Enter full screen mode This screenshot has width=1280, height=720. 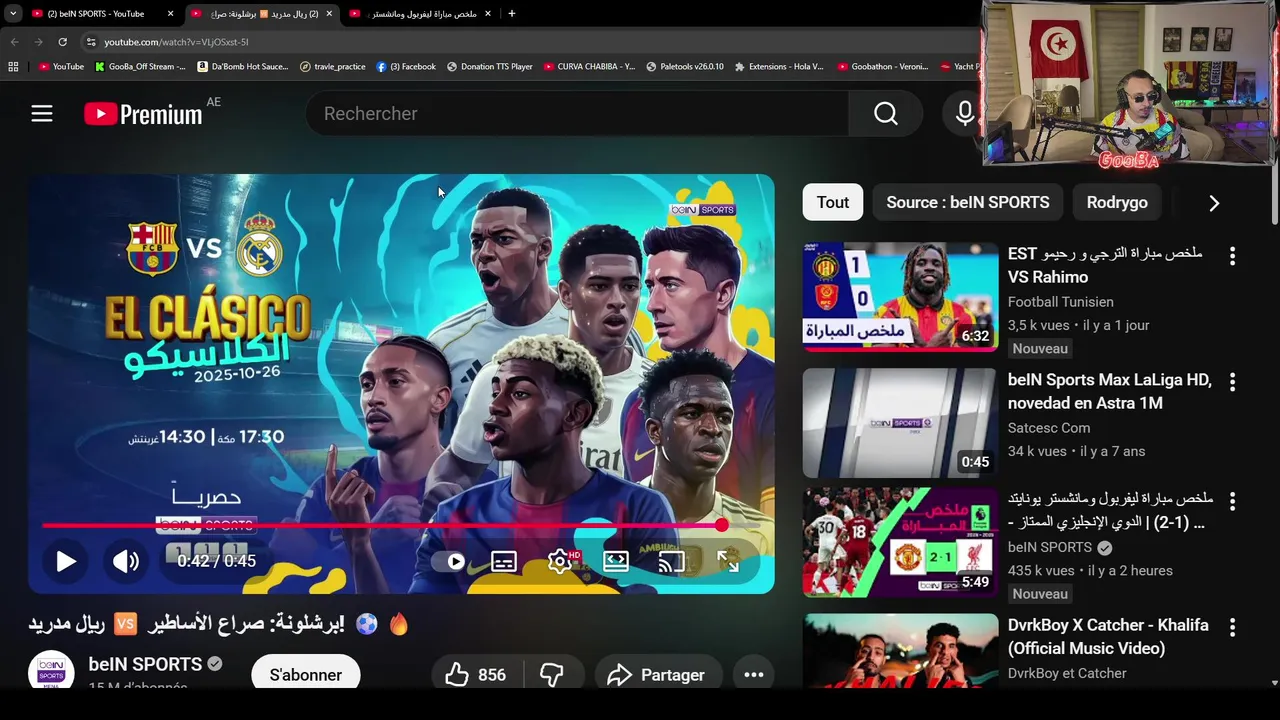[x=727, y=562]
